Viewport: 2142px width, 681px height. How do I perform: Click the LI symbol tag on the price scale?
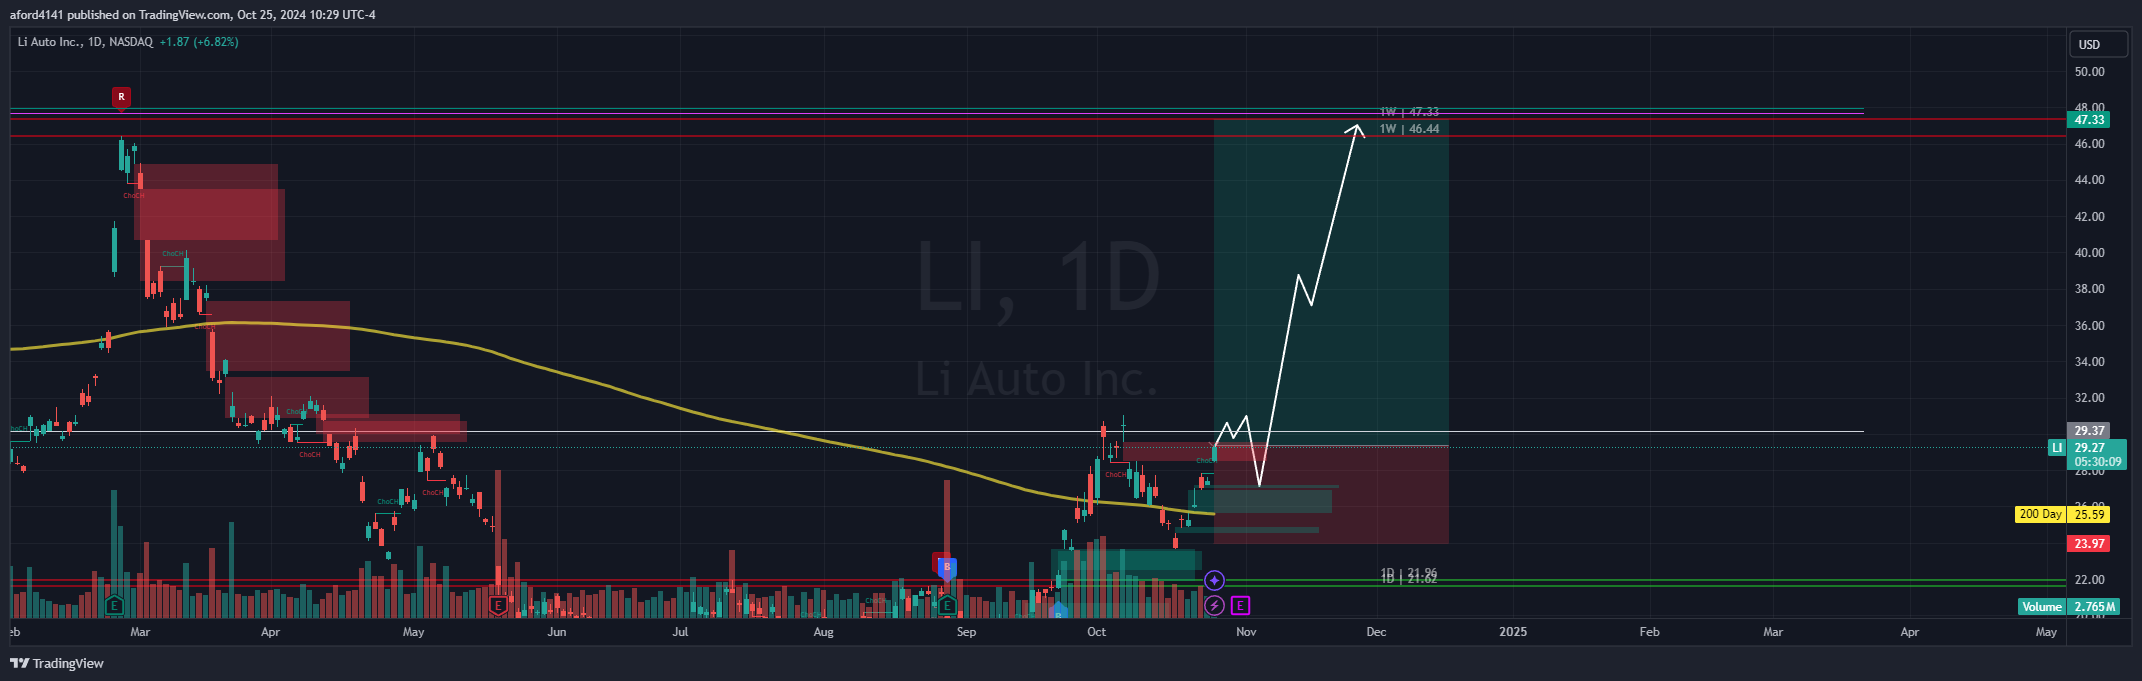[2057, 448]
